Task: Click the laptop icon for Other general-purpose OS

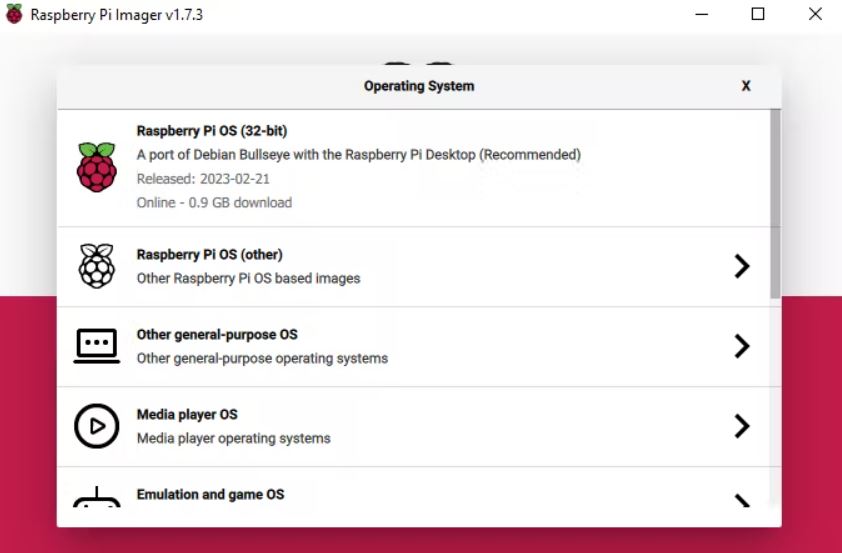Action: (97, 346)
